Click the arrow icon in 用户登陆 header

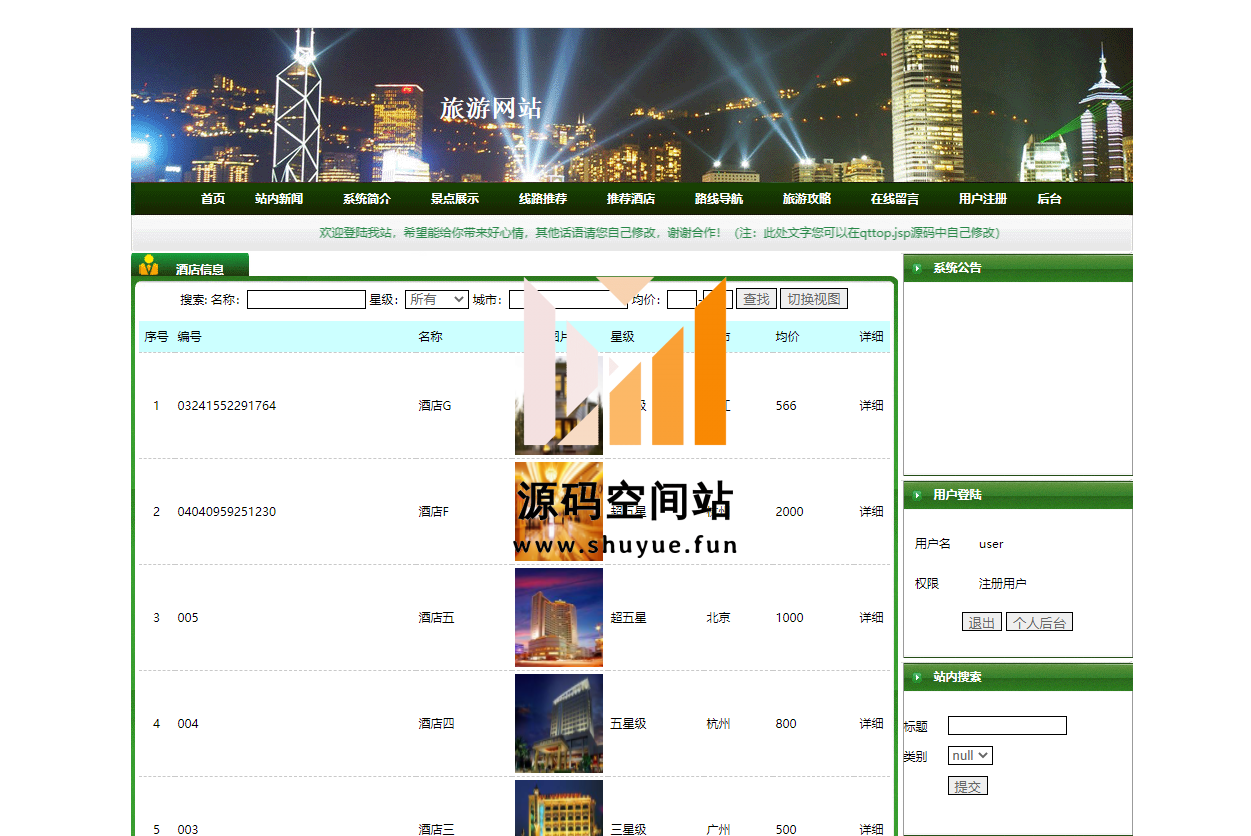pos(917,495)
